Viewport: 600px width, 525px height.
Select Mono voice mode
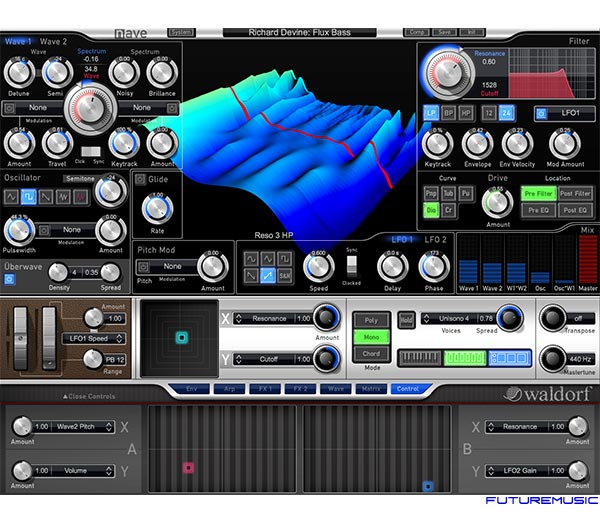(371, 337)
